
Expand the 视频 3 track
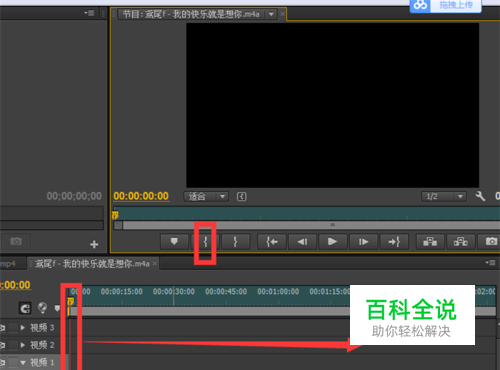(x=23, y=328)
